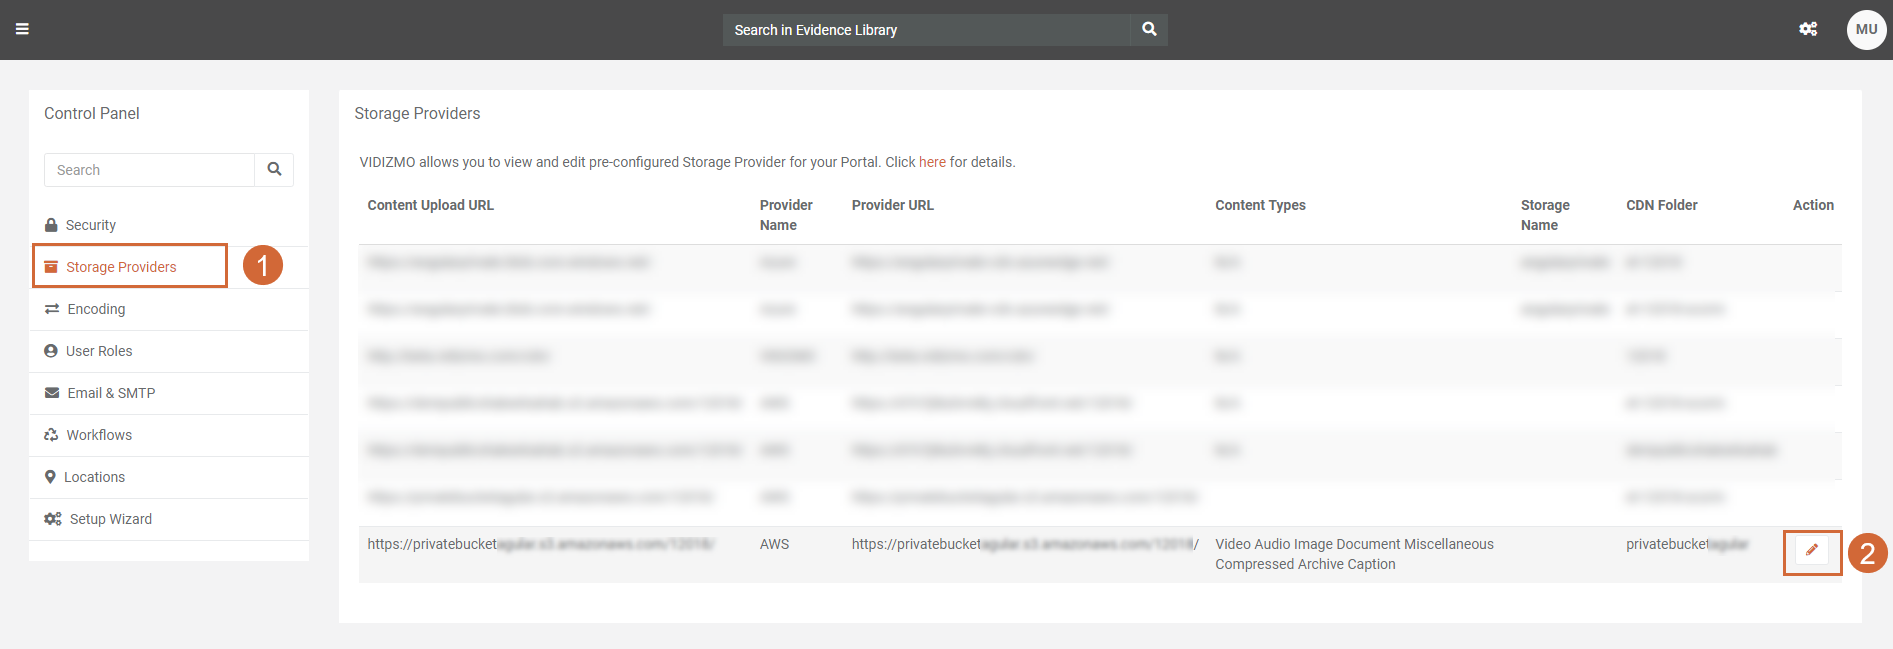Open the Encoding settings
This screenshot has width=1893, height=649.
tap(96, 309)
